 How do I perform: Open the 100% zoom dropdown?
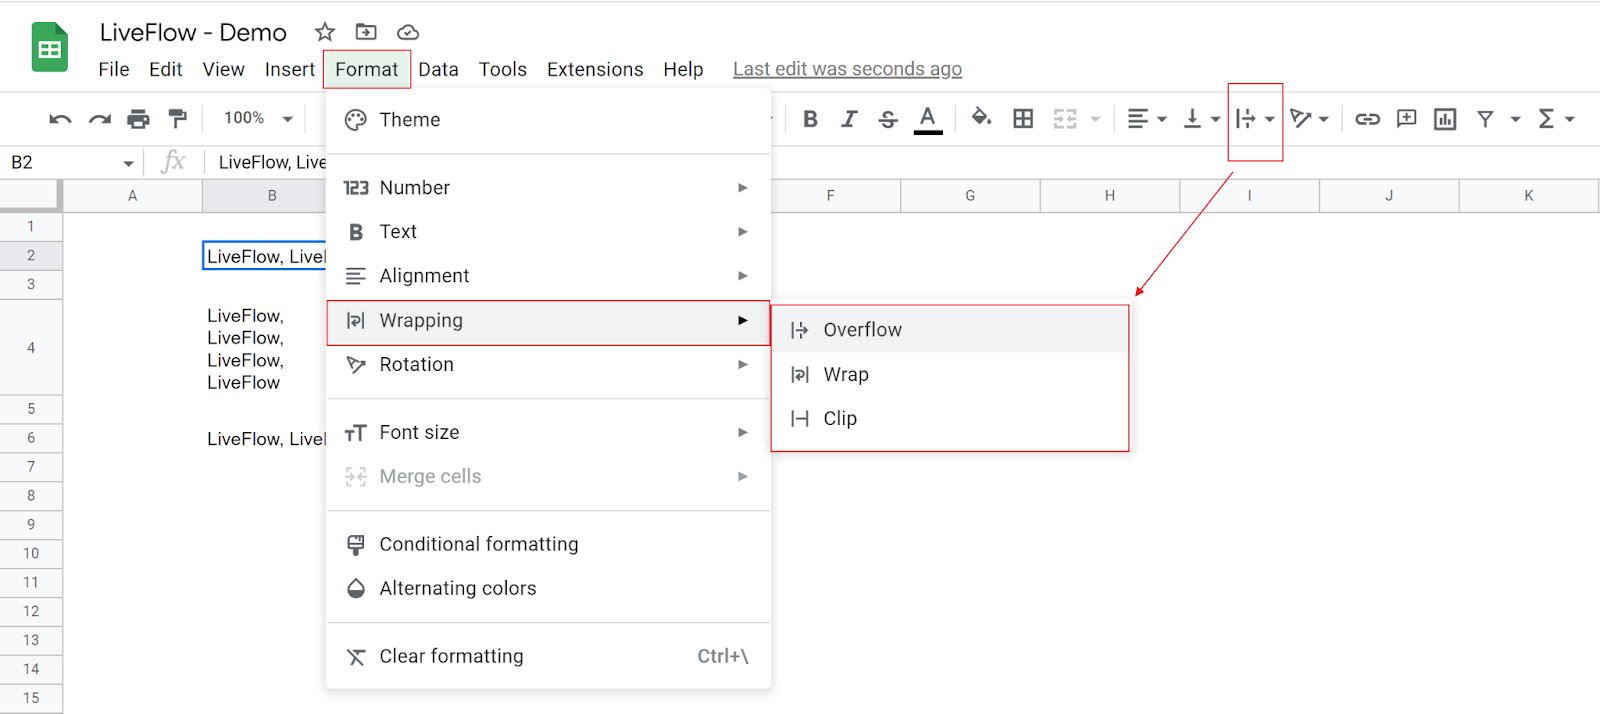click(x=258, y=118)
